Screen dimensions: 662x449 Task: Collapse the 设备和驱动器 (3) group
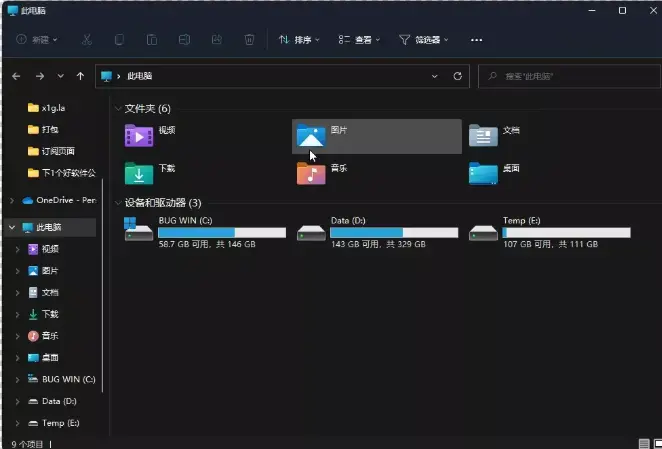click(118, 203)
